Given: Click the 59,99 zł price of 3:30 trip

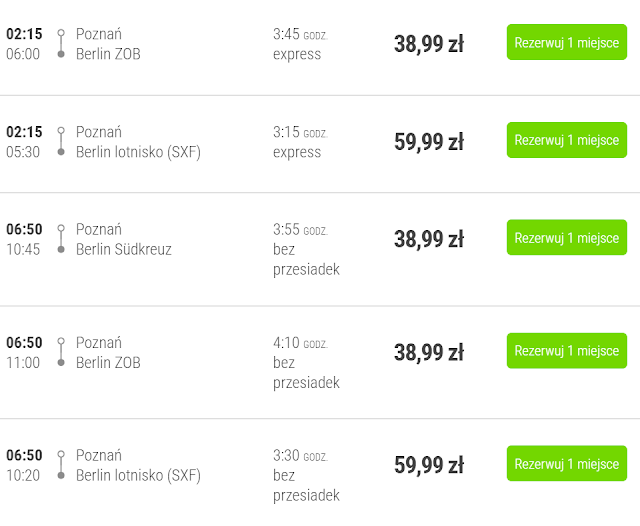Looking at the screenshot, I should 428,465.
